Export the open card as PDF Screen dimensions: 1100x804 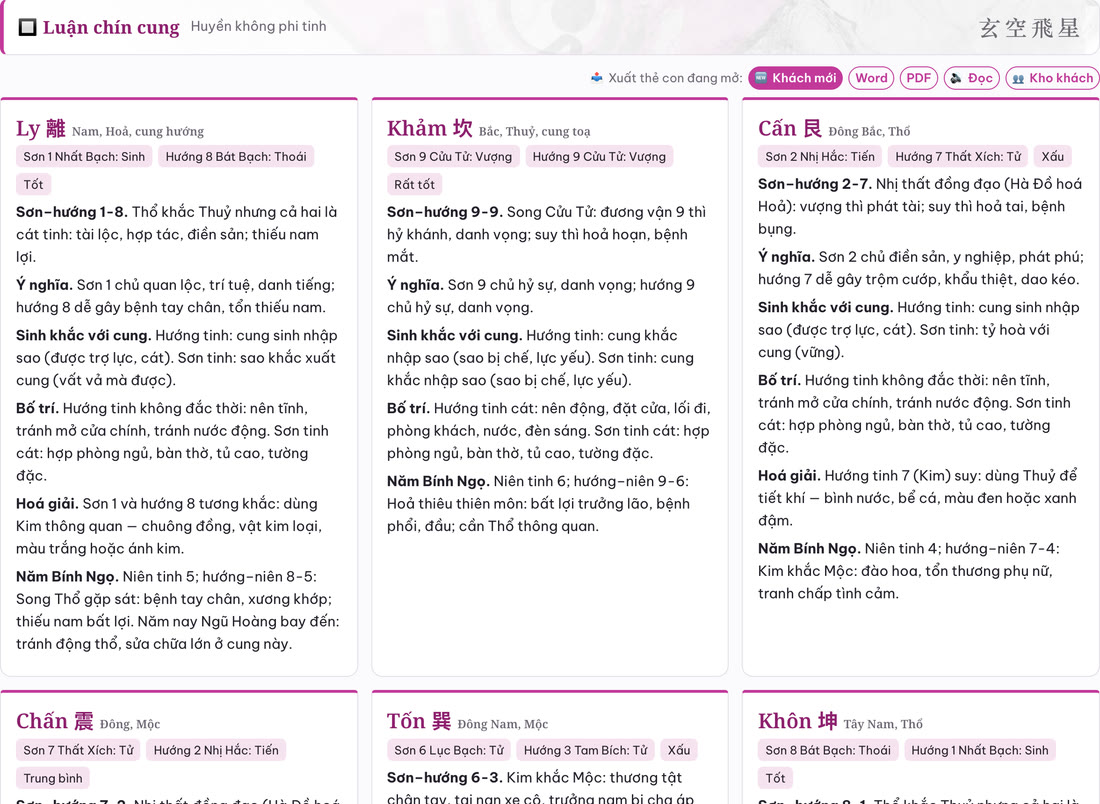(918, 78)
